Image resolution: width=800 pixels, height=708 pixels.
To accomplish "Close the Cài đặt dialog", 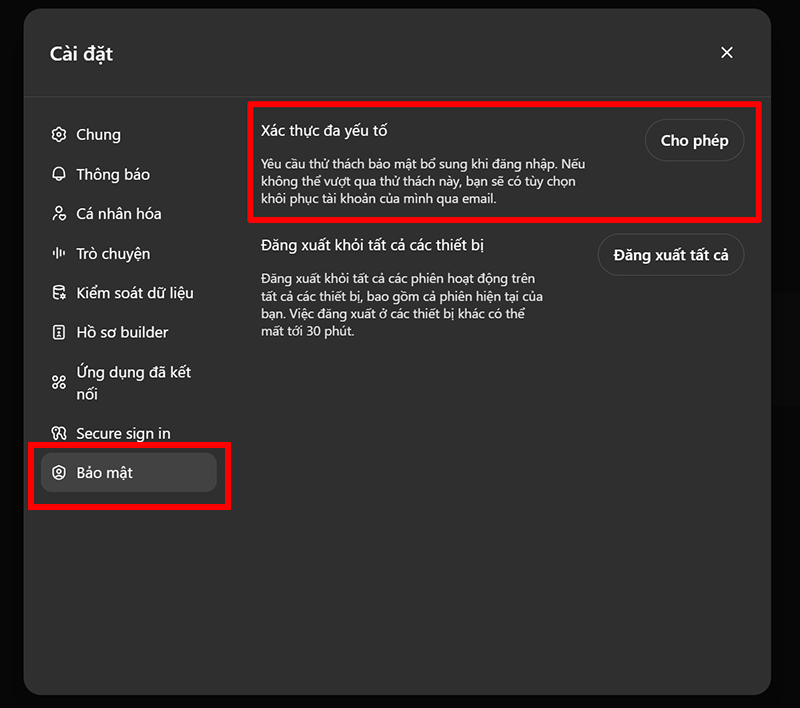I will pos(727,53).
